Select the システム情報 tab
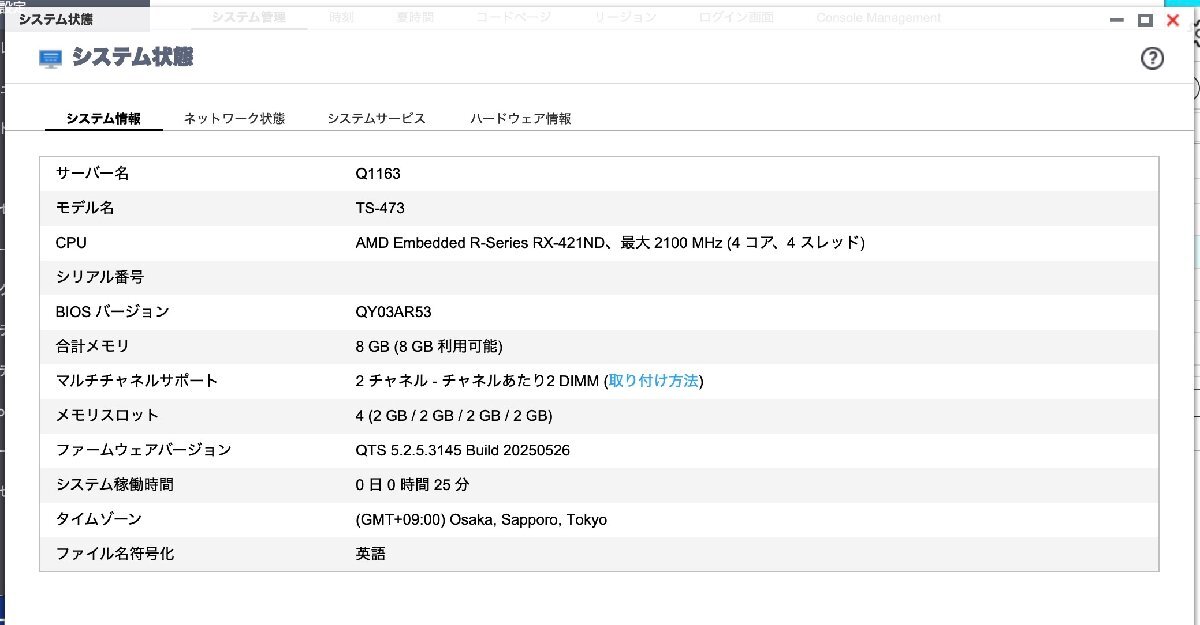The width and height of the screenshot is (1200, 625). (x=104, y=118)
